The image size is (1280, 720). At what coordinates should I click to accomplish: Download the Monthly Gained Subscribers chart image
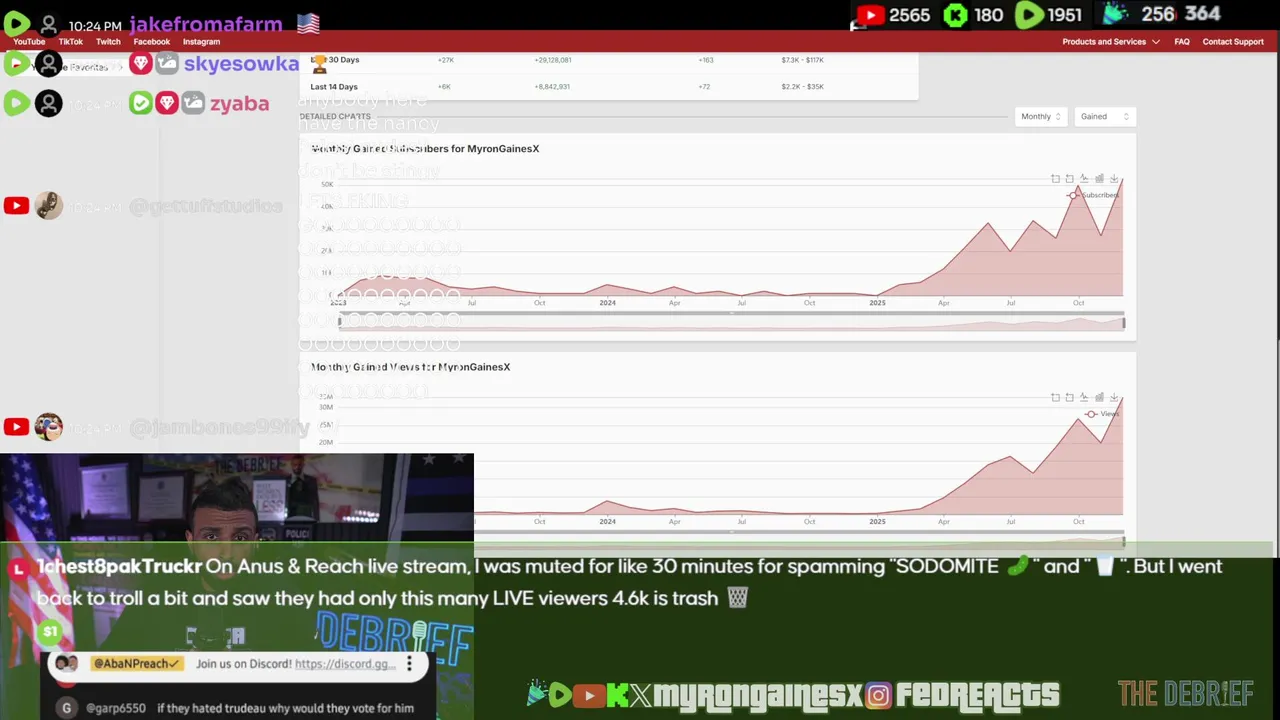pos(1114,179)
